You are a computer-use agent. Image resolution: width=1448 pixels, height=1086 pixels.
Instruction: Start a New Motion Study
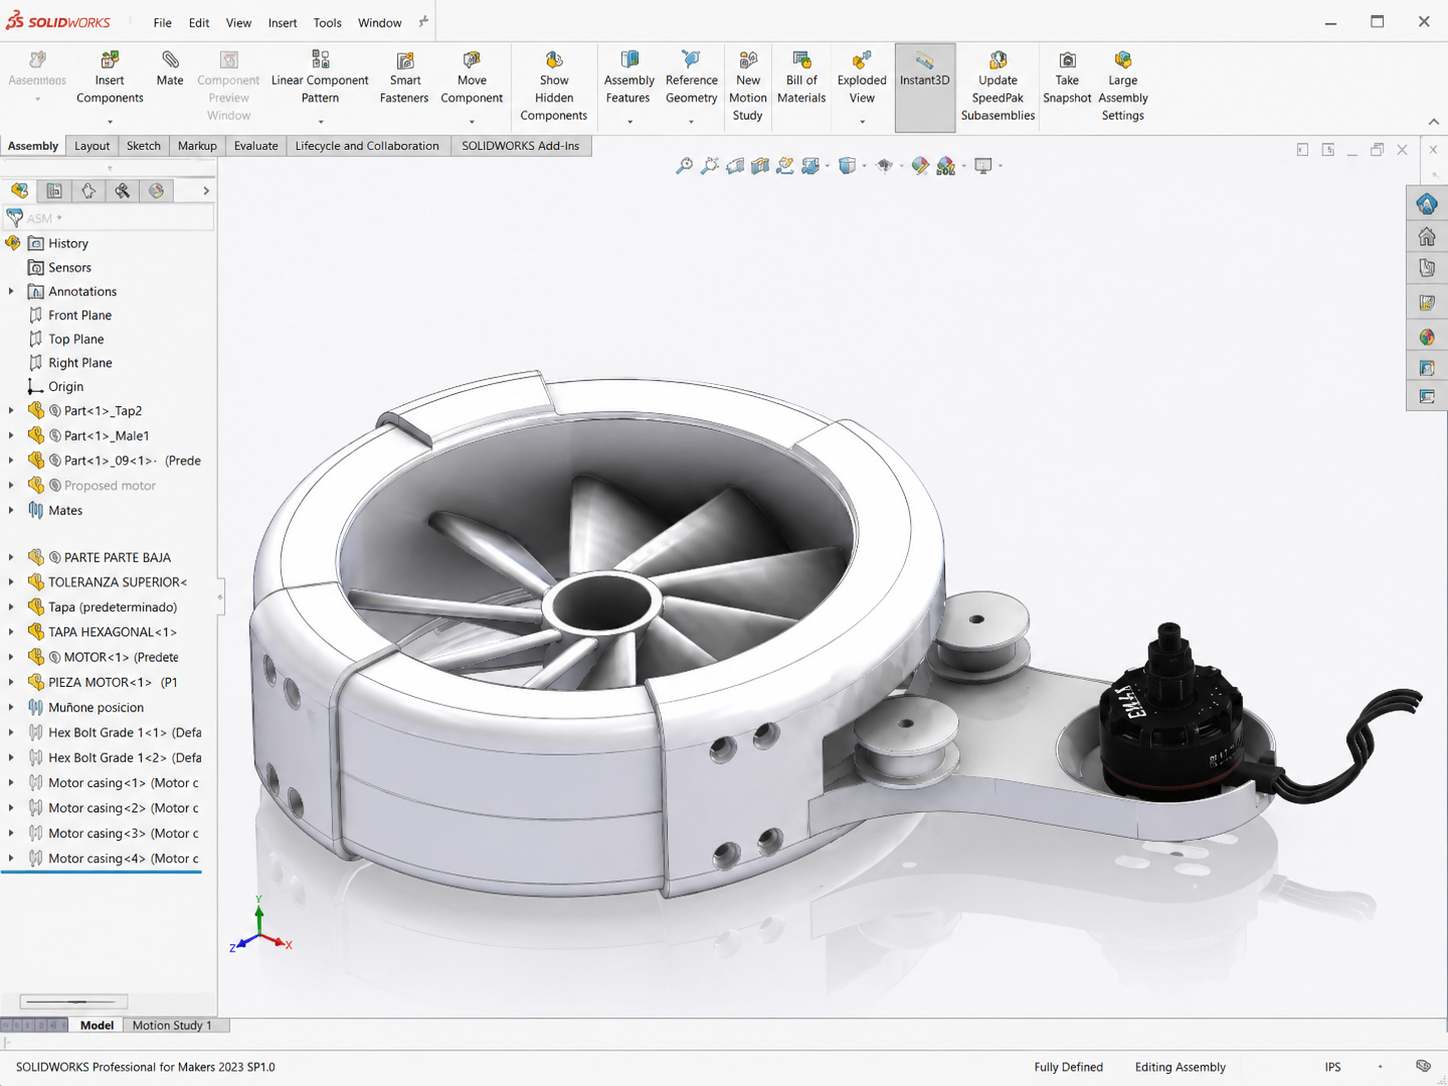pos(748,86)
